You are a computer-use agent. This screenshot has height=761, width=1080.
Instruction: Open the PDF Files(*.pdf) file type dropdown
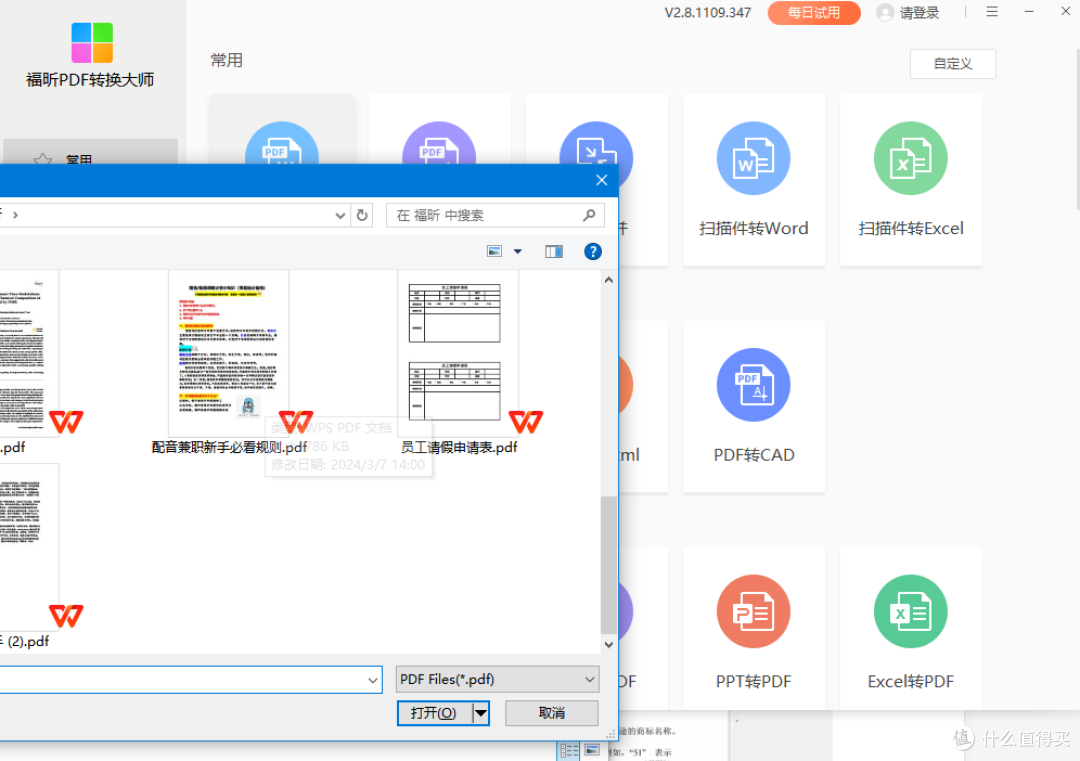pos(497,679)
